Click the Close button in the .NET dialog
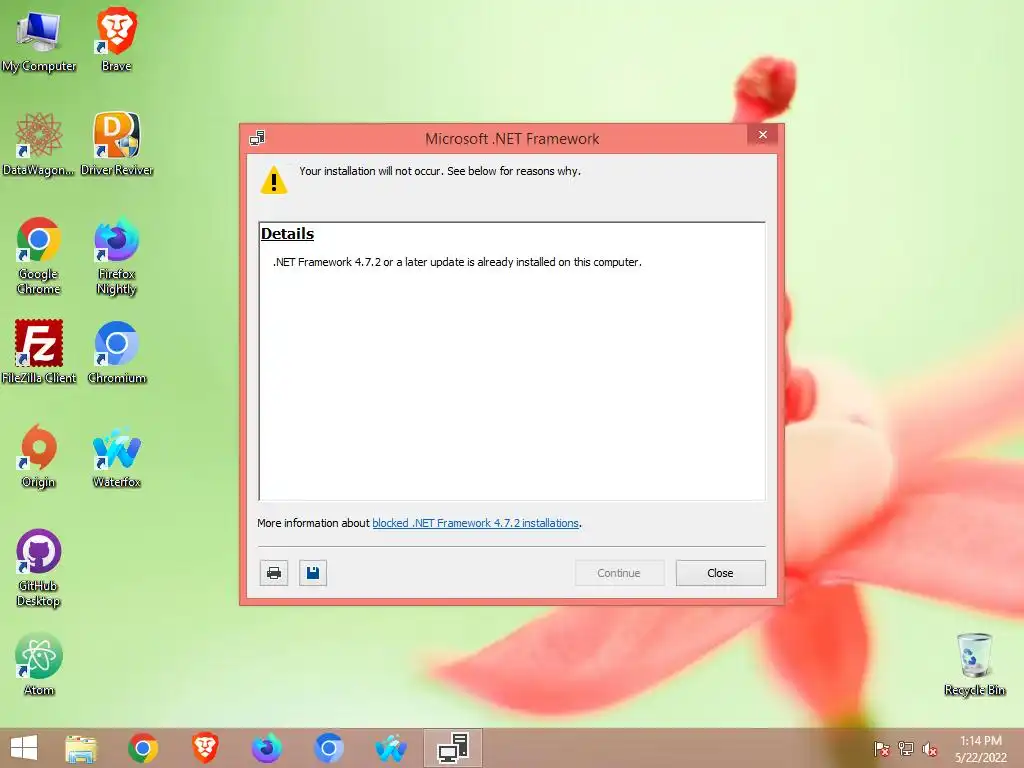The height and width of the screenshot is (768, 1024). coord(720,573)
